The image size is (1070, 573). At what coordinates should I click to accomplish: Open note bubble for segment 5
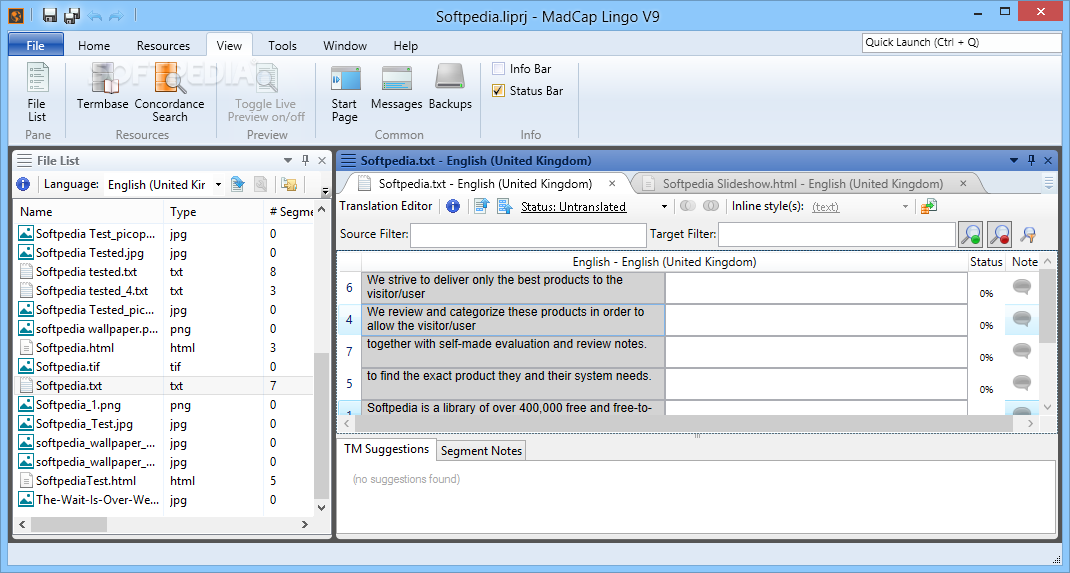(1022, 383)
